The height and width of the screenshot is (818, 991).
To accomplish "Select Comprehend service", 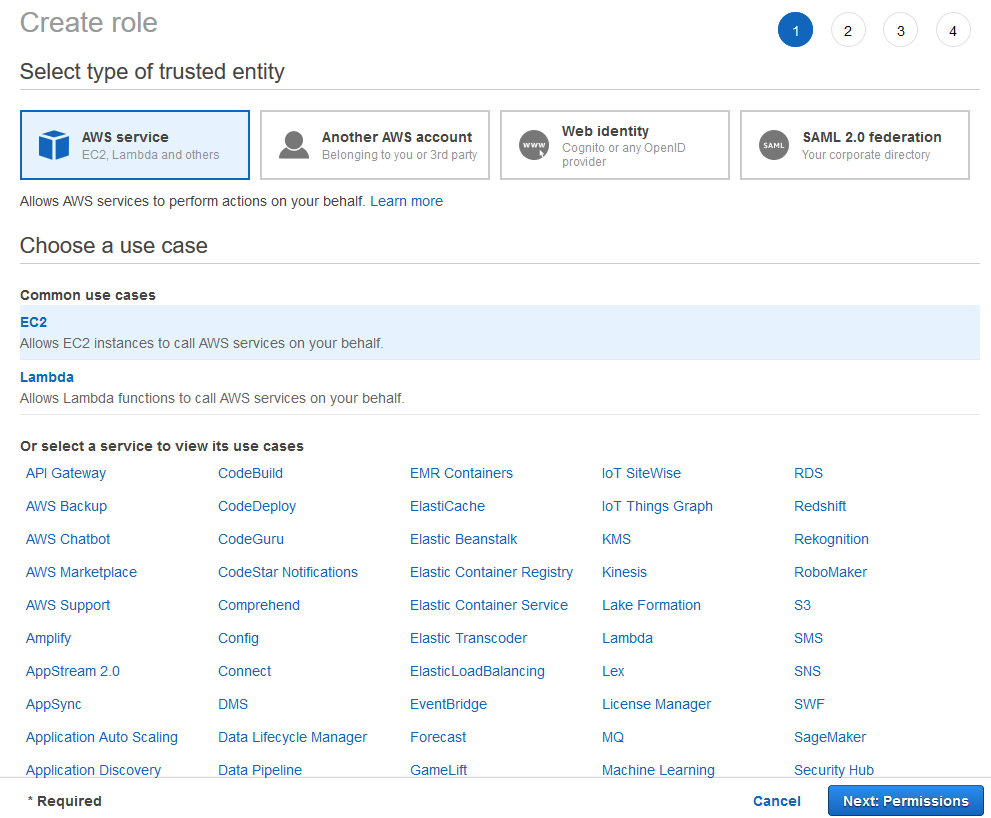I will click(x=258, y=605).
